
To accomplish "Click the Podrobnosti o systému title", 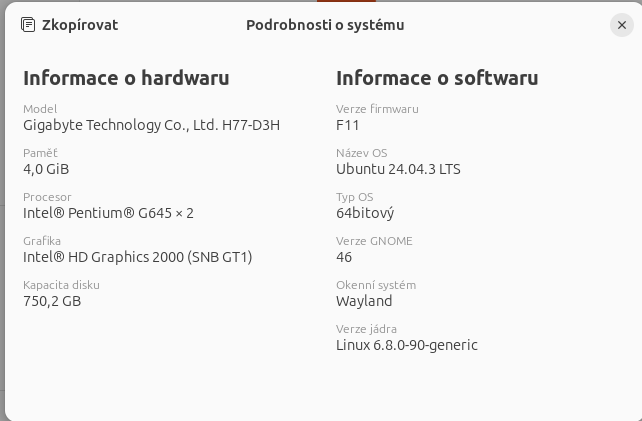I will pos(325,25).
